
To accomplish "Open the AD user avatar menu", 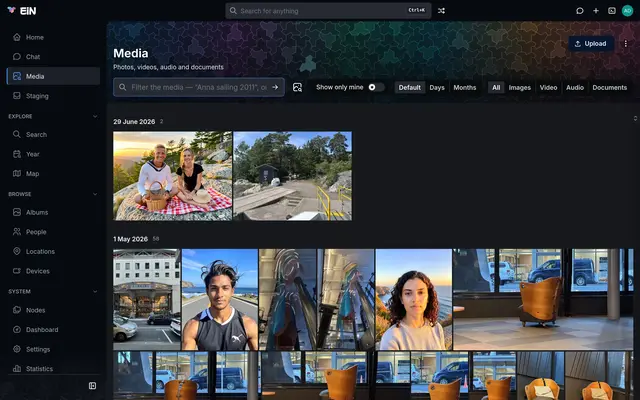I will tap(627, 11).
